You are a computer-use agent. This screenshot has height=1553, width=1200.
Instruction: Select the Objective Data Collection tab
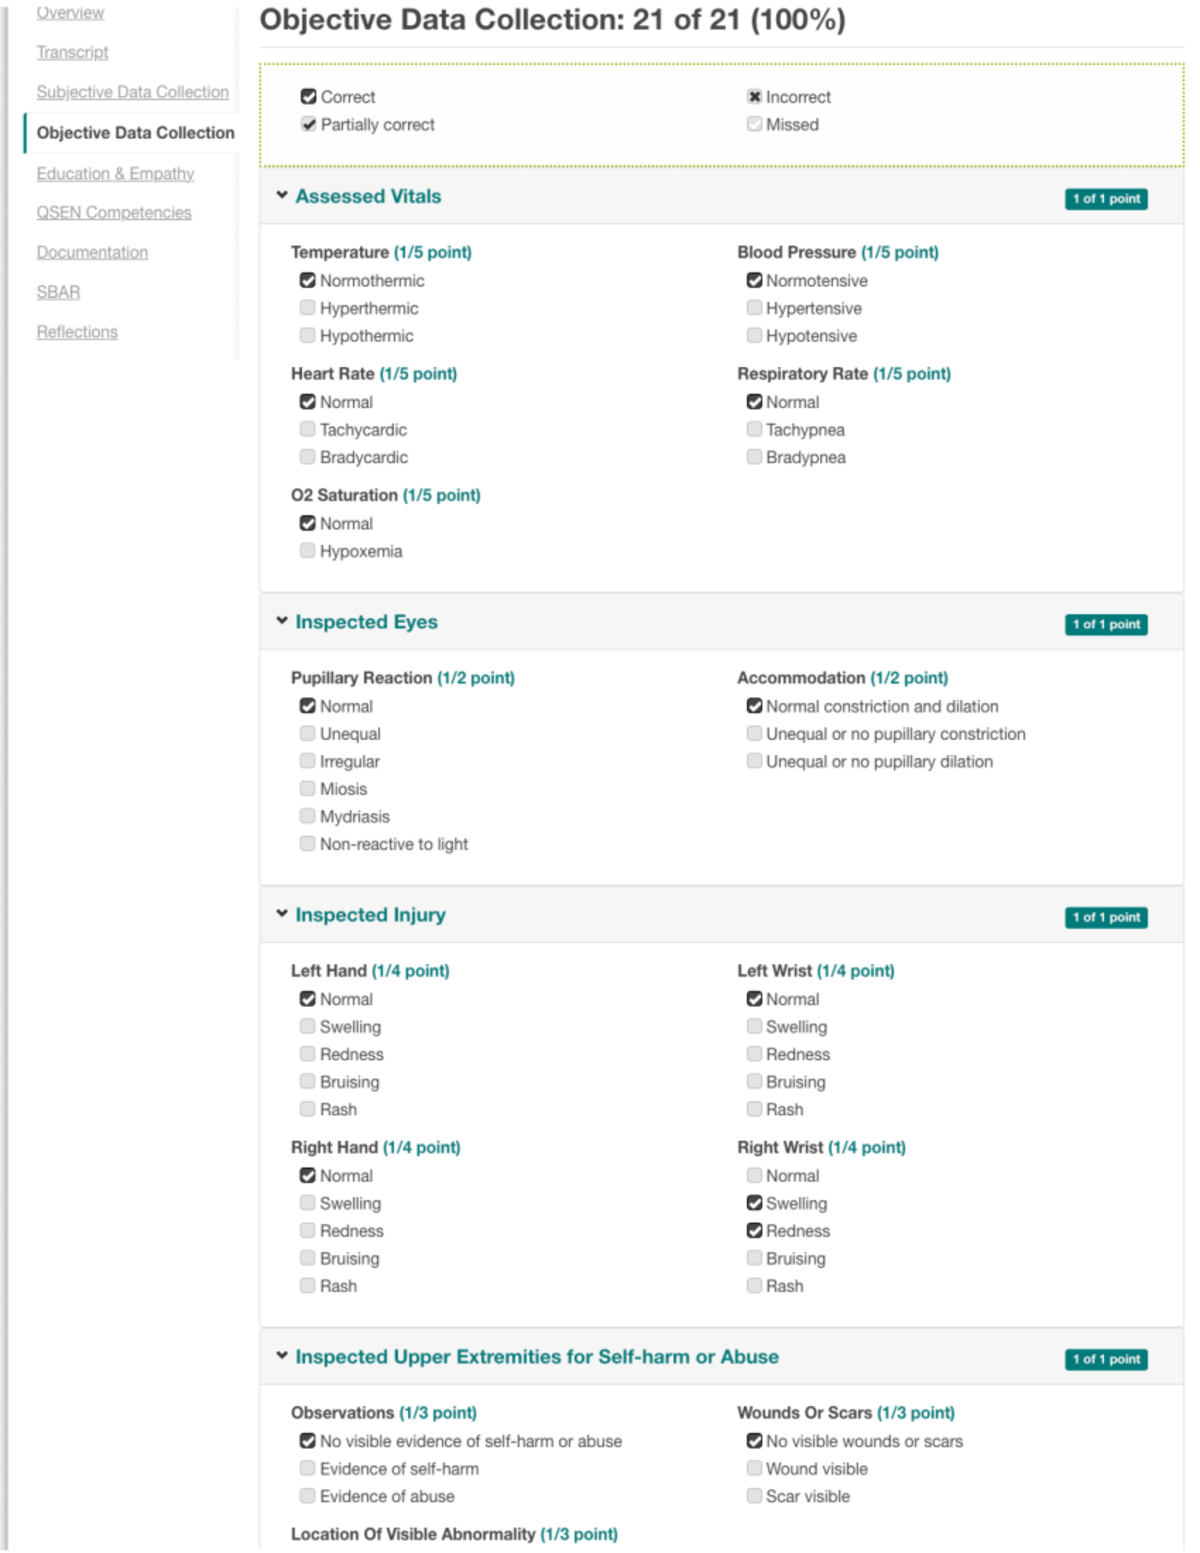pyautogui.click(x=136, y=133)
